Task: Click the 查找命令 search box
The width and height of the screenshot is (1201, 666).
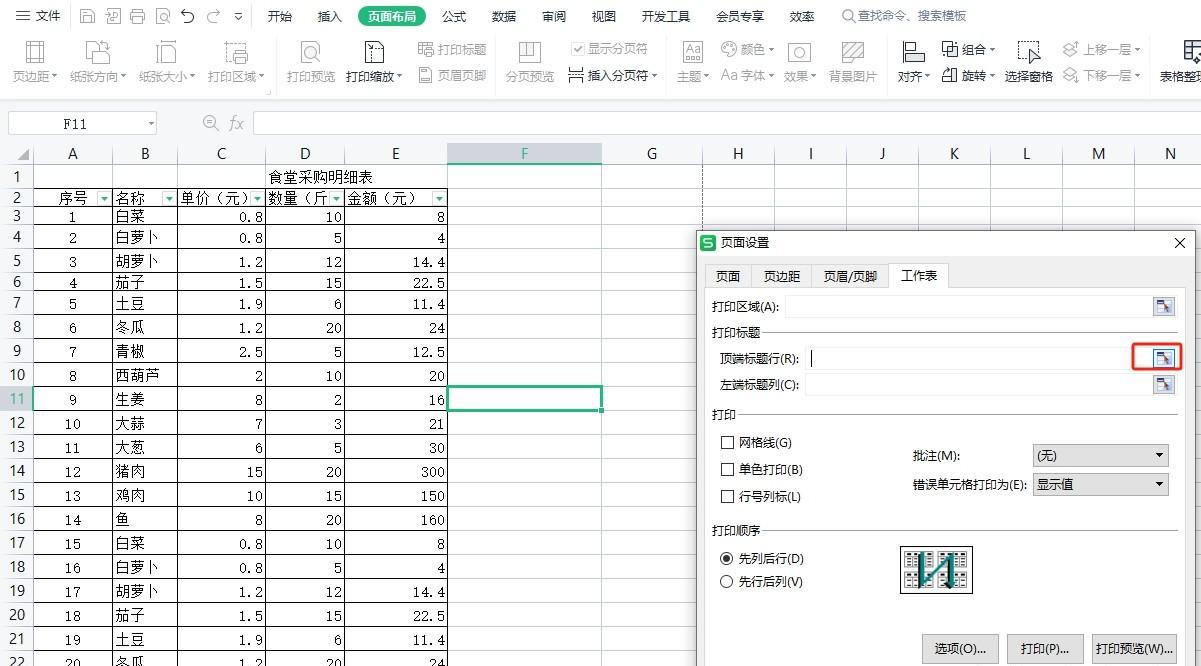Action: click(904, 16)
